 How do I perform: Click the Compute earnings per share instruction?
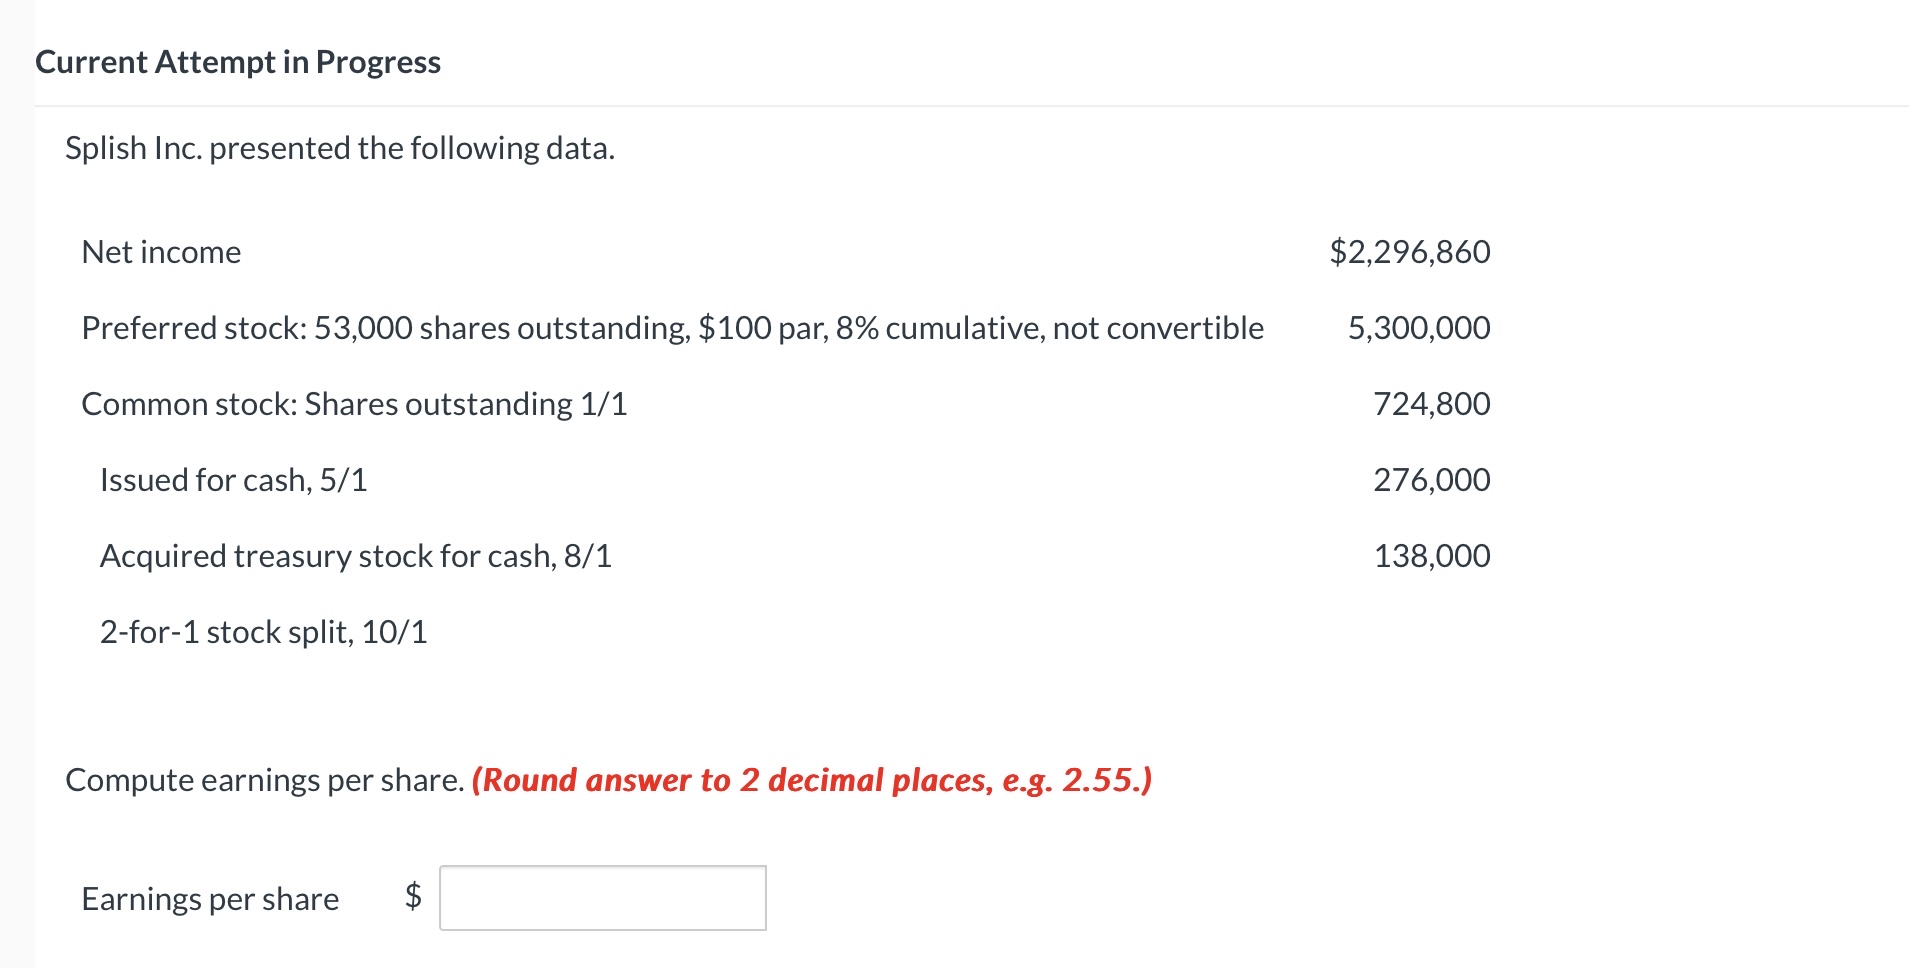(265, 780)
